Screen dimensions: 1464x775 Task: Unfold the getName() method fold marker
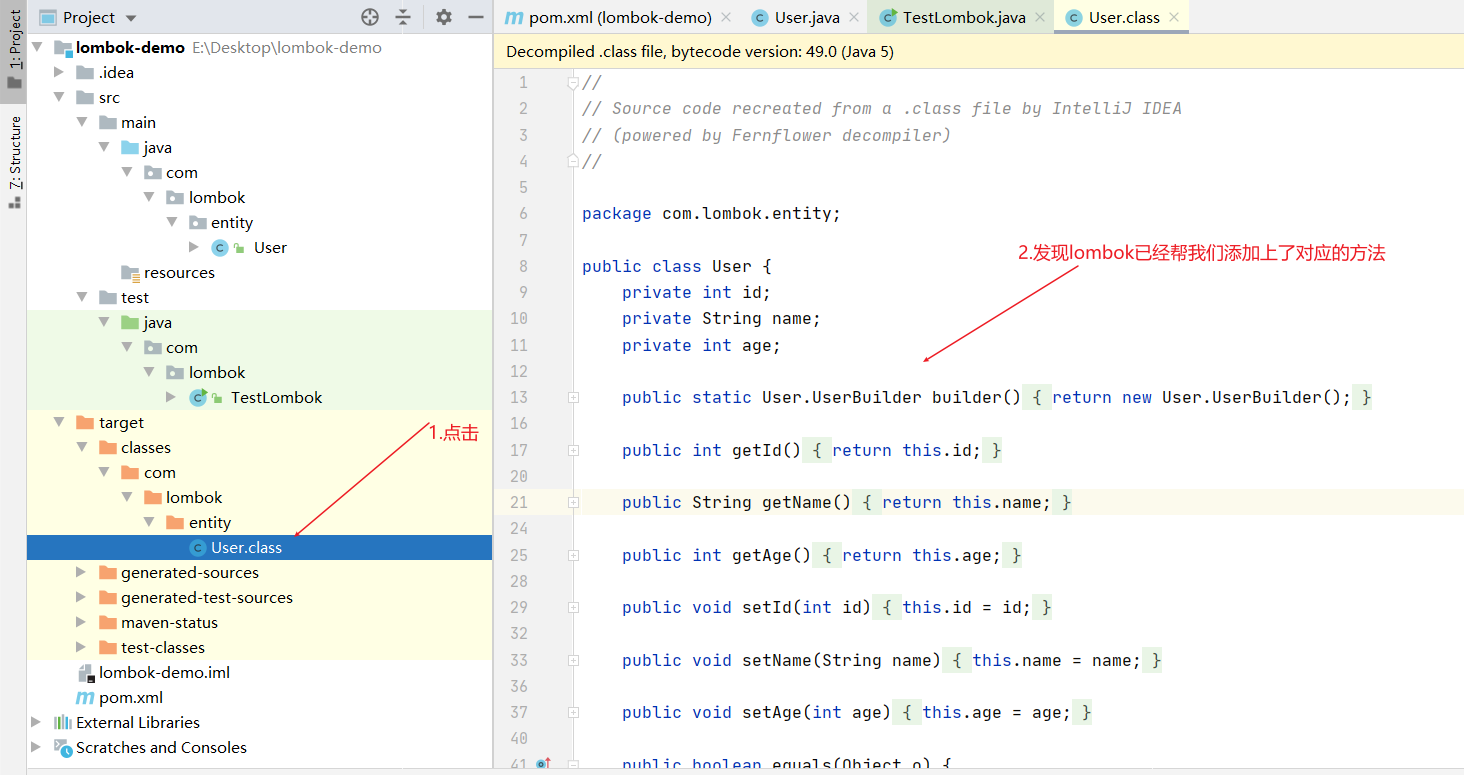[x=573, y=502]
